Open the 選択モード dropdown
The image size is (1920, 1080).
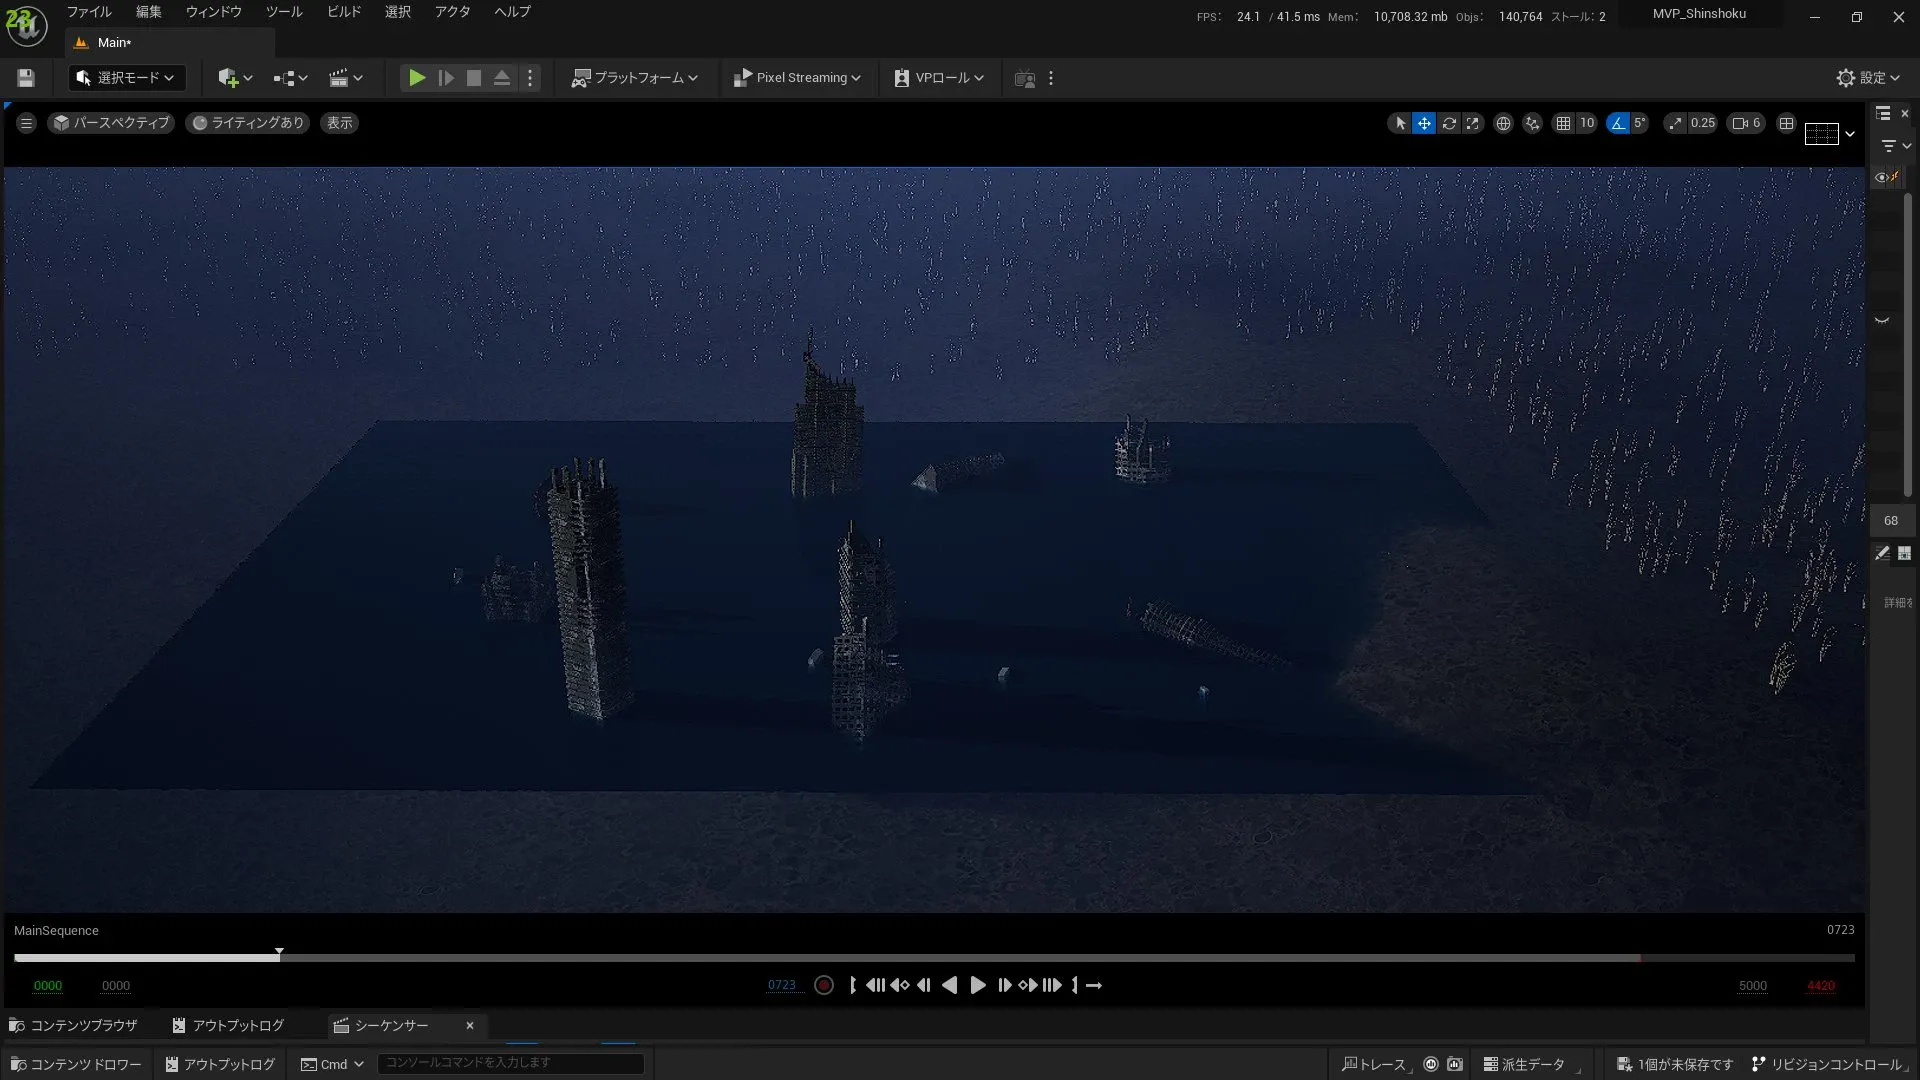click(x=126, y=78)
